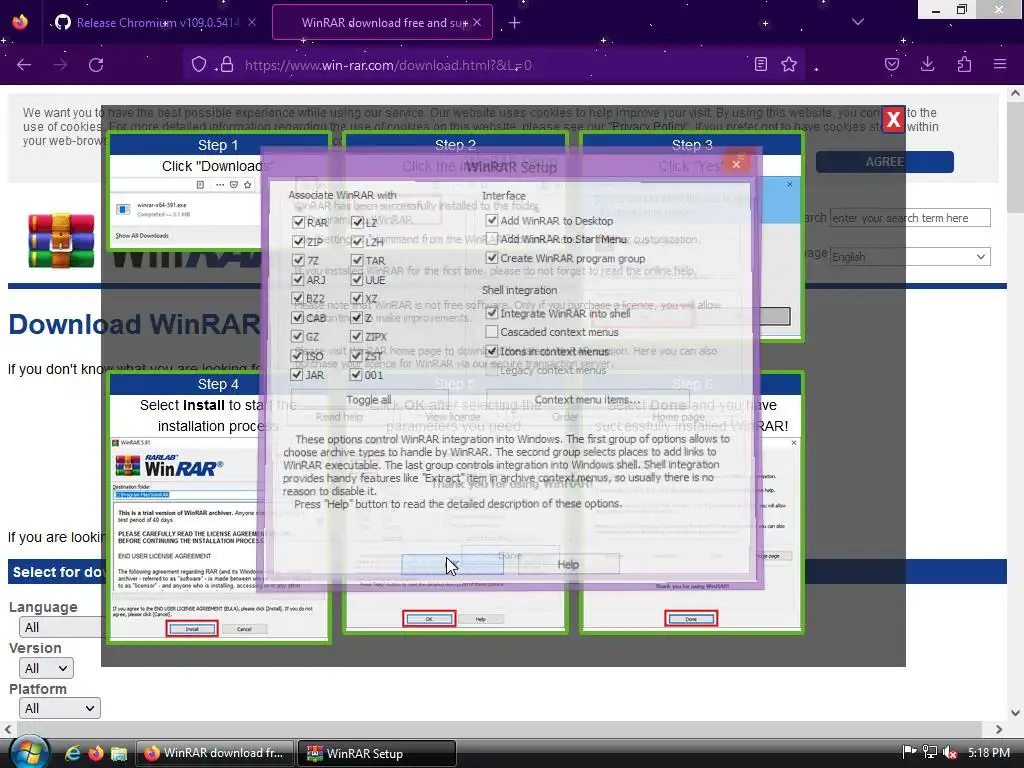
Task: Toggle the ISO association checkbox
Action: click(x=297, y=355)
